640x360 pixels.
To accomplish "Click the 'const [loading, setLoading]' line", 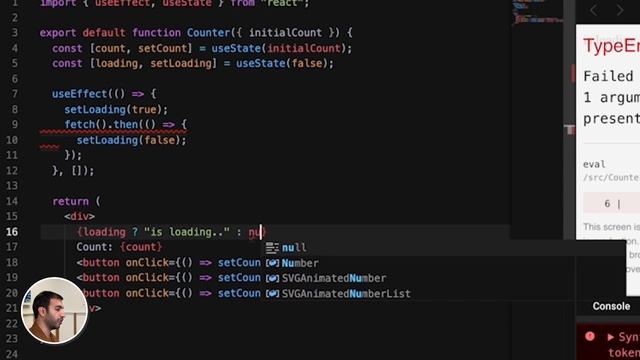I will (193, 64).
